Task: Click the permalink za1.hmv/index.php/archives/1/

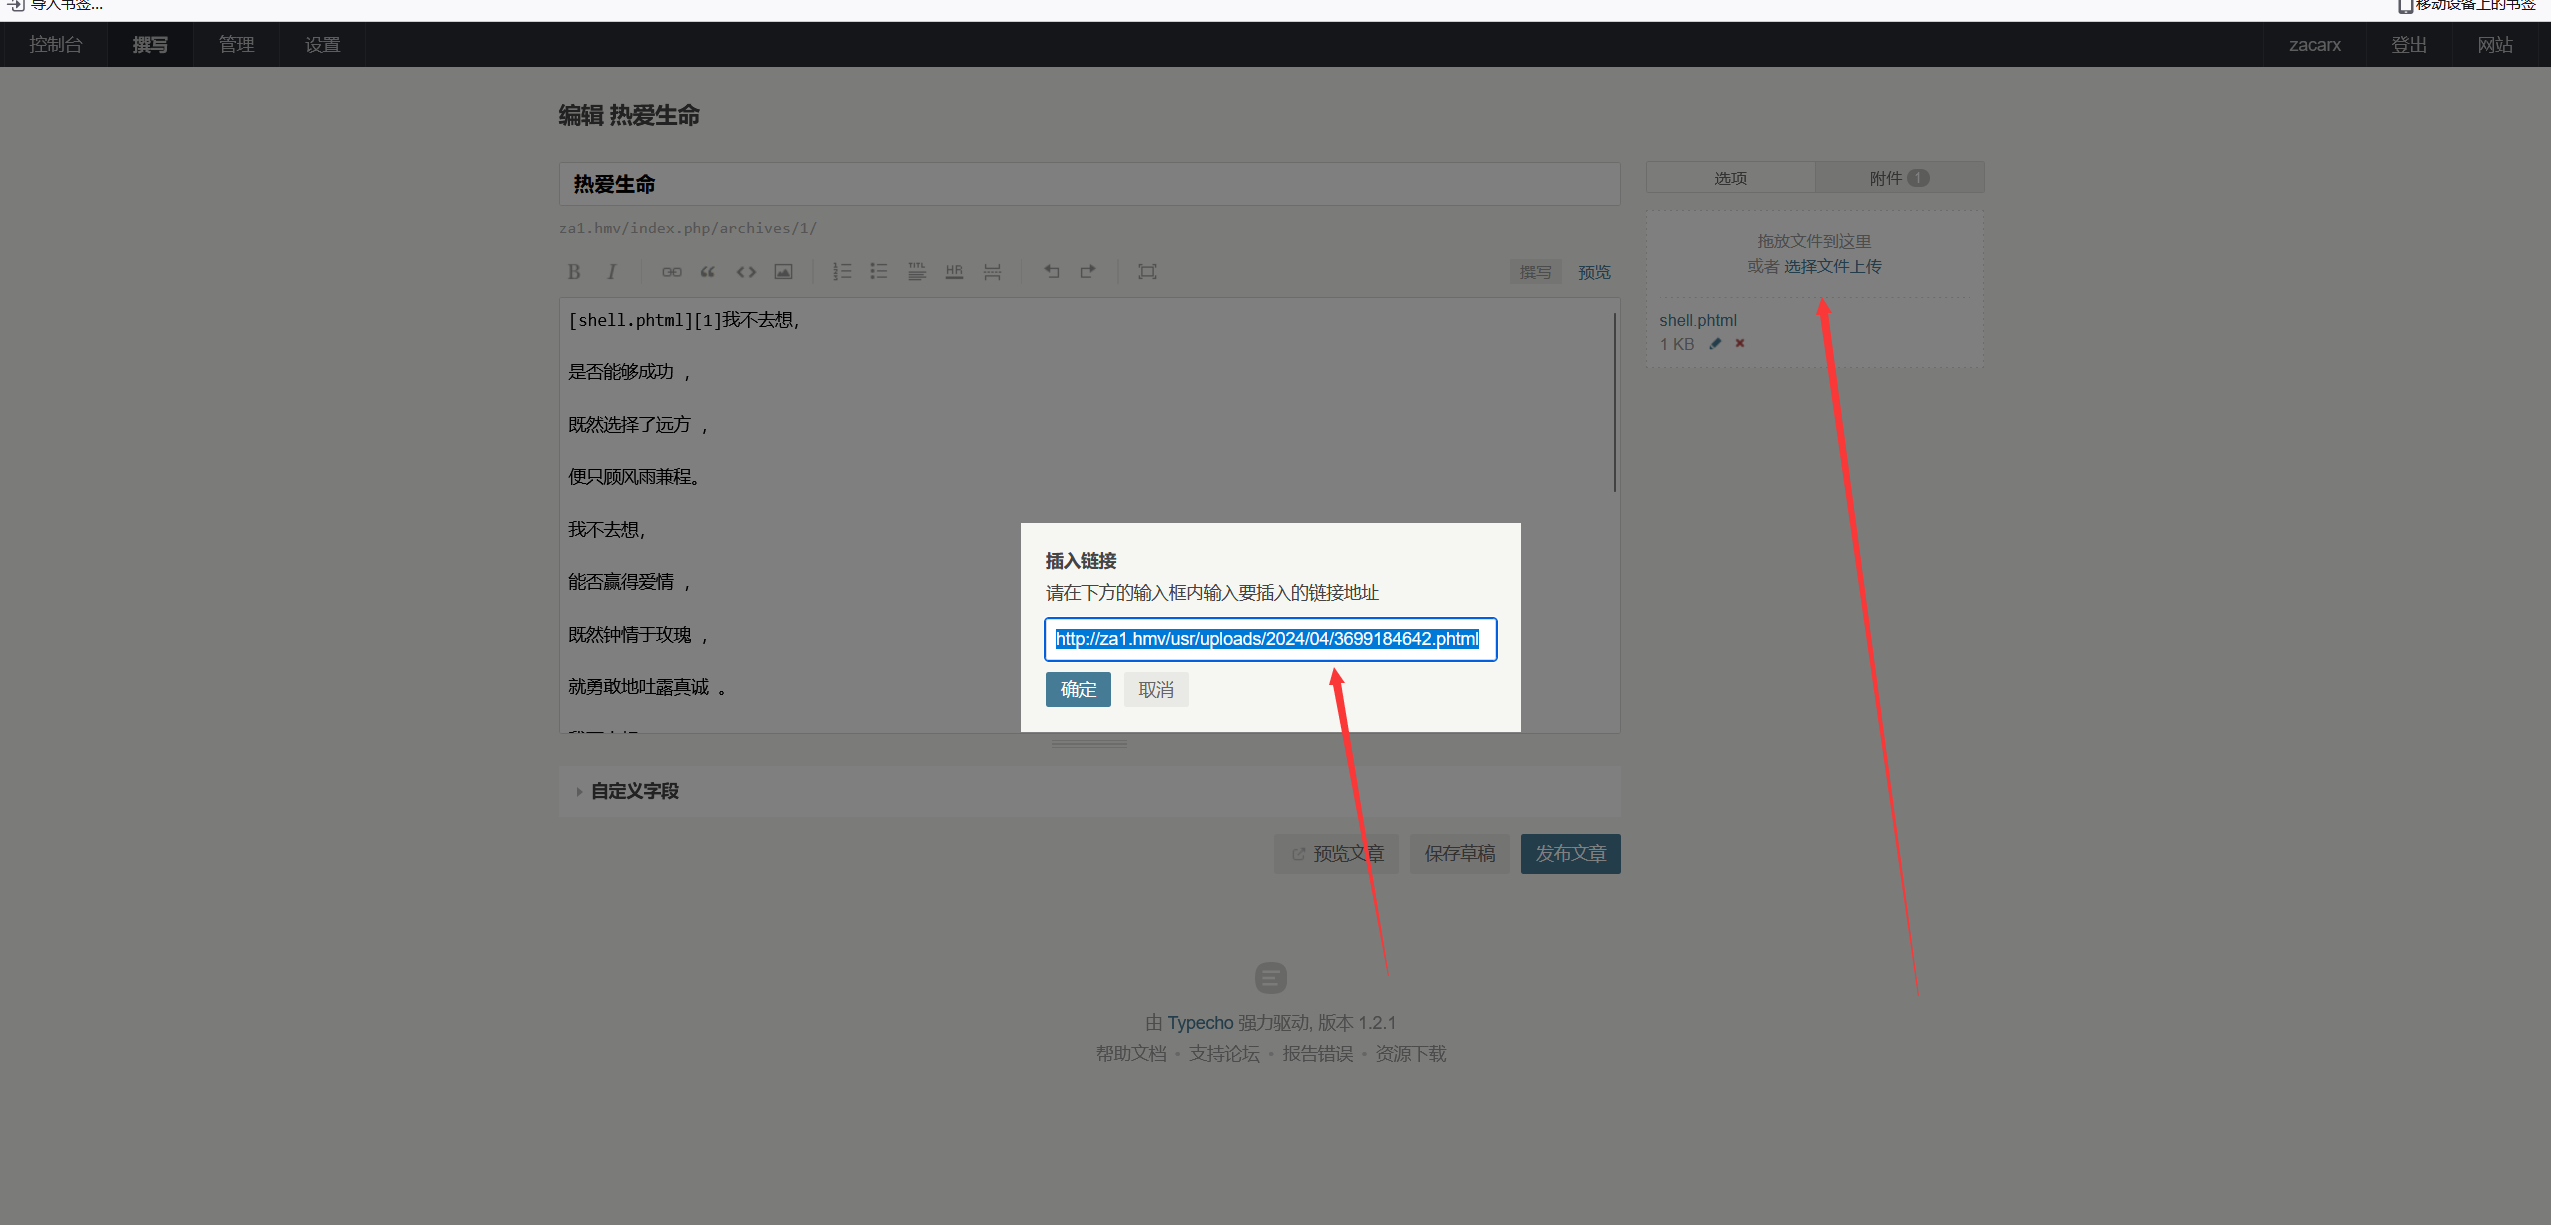Action: [688, 228]
